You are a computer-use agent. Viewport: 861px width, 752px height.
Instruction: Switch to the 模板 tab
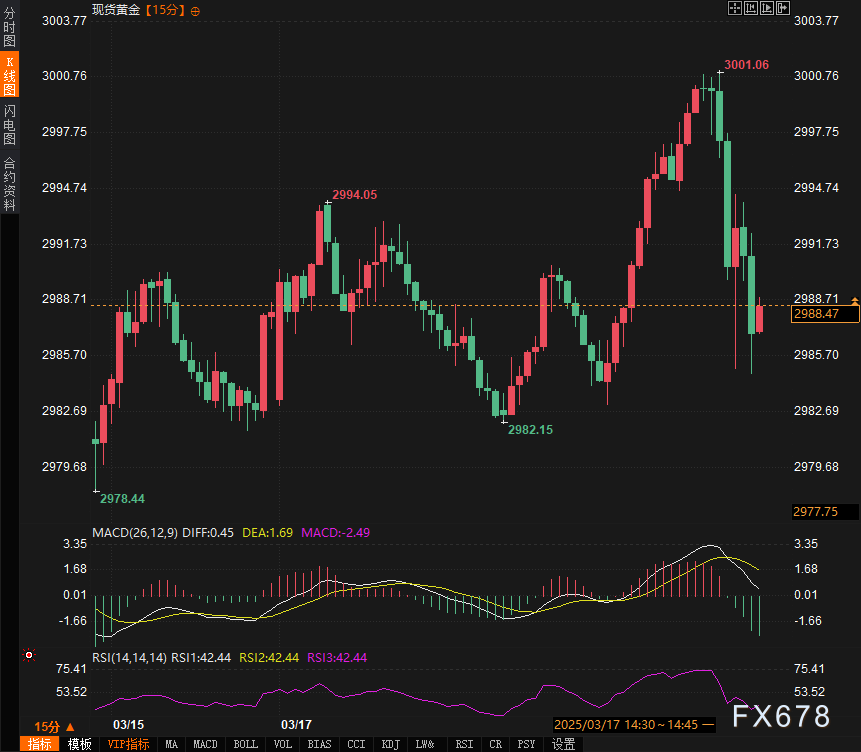(79, 744)
